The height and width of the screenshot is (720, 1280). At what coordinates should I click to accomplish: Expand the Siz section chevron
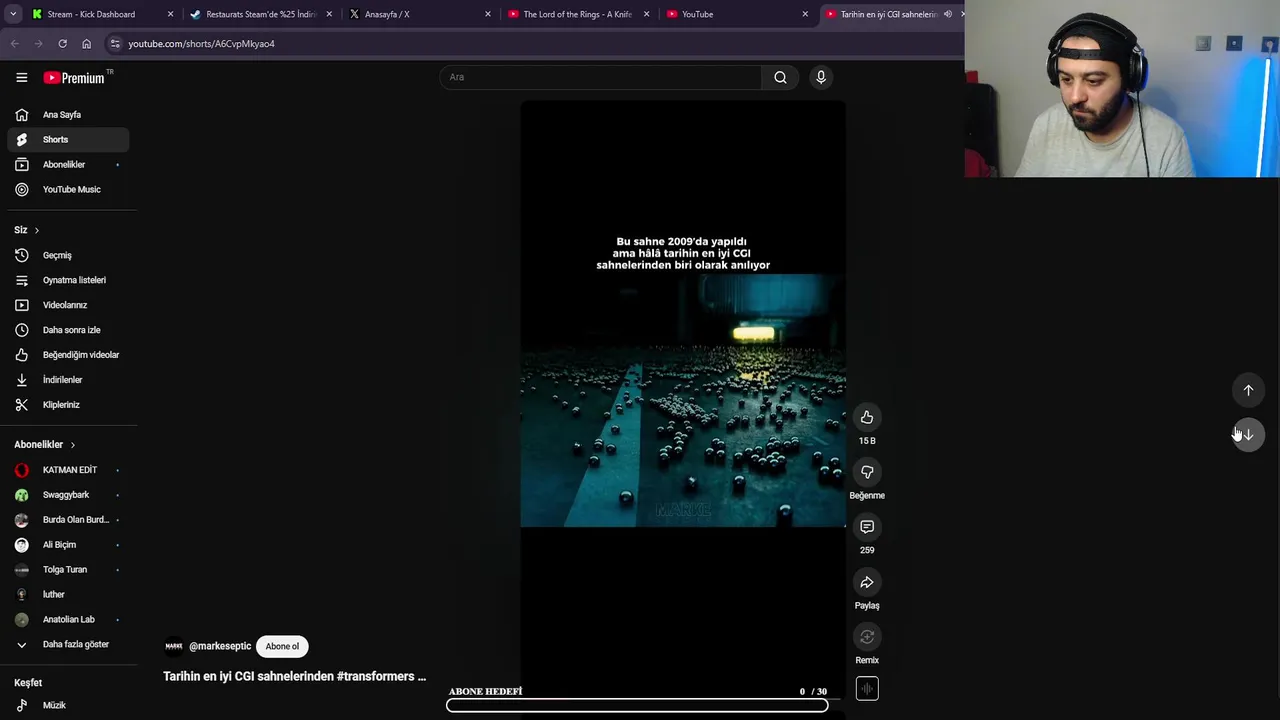(x=37, y=230)
